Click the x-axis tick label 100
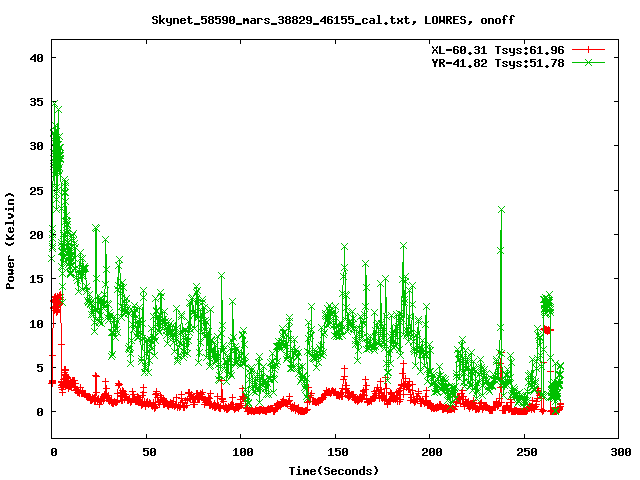Image resolution: width=640 pixels, height=480 pixels. pos(243,452)
